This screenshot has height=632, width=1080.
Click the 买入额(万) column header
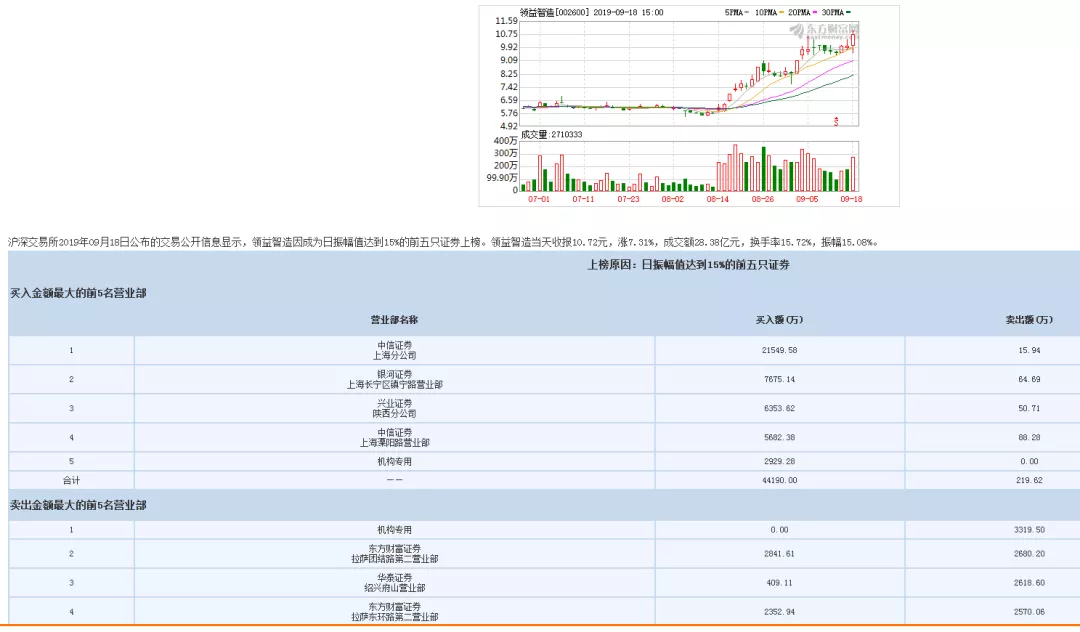tap(779, 320)
